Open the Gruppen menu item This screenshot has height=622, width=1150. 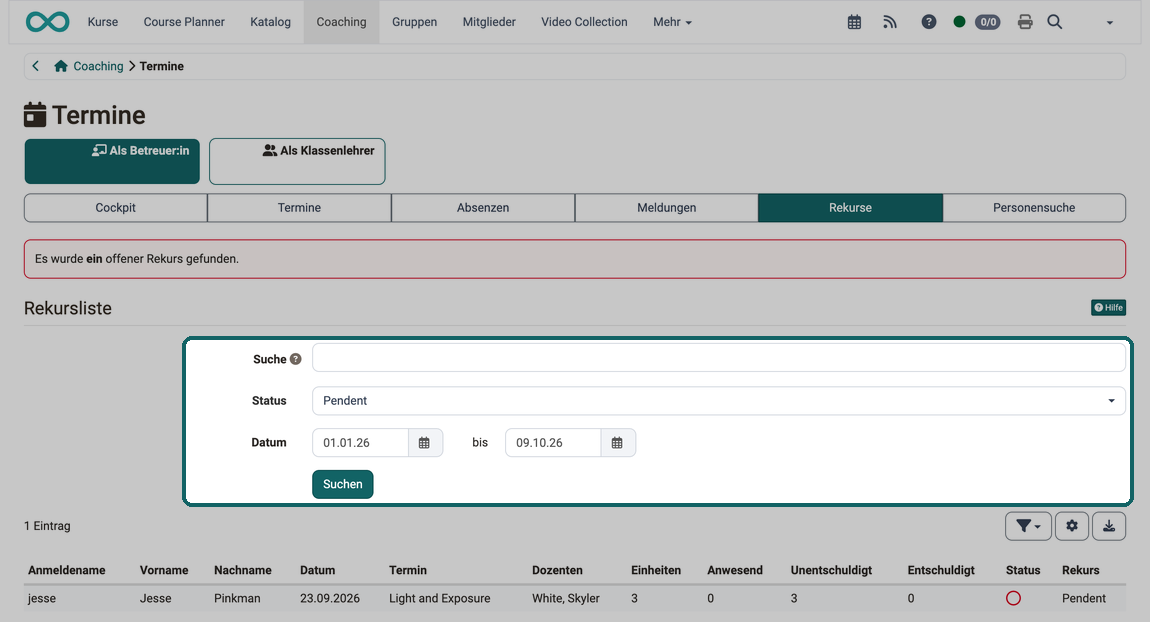[414, 22]
